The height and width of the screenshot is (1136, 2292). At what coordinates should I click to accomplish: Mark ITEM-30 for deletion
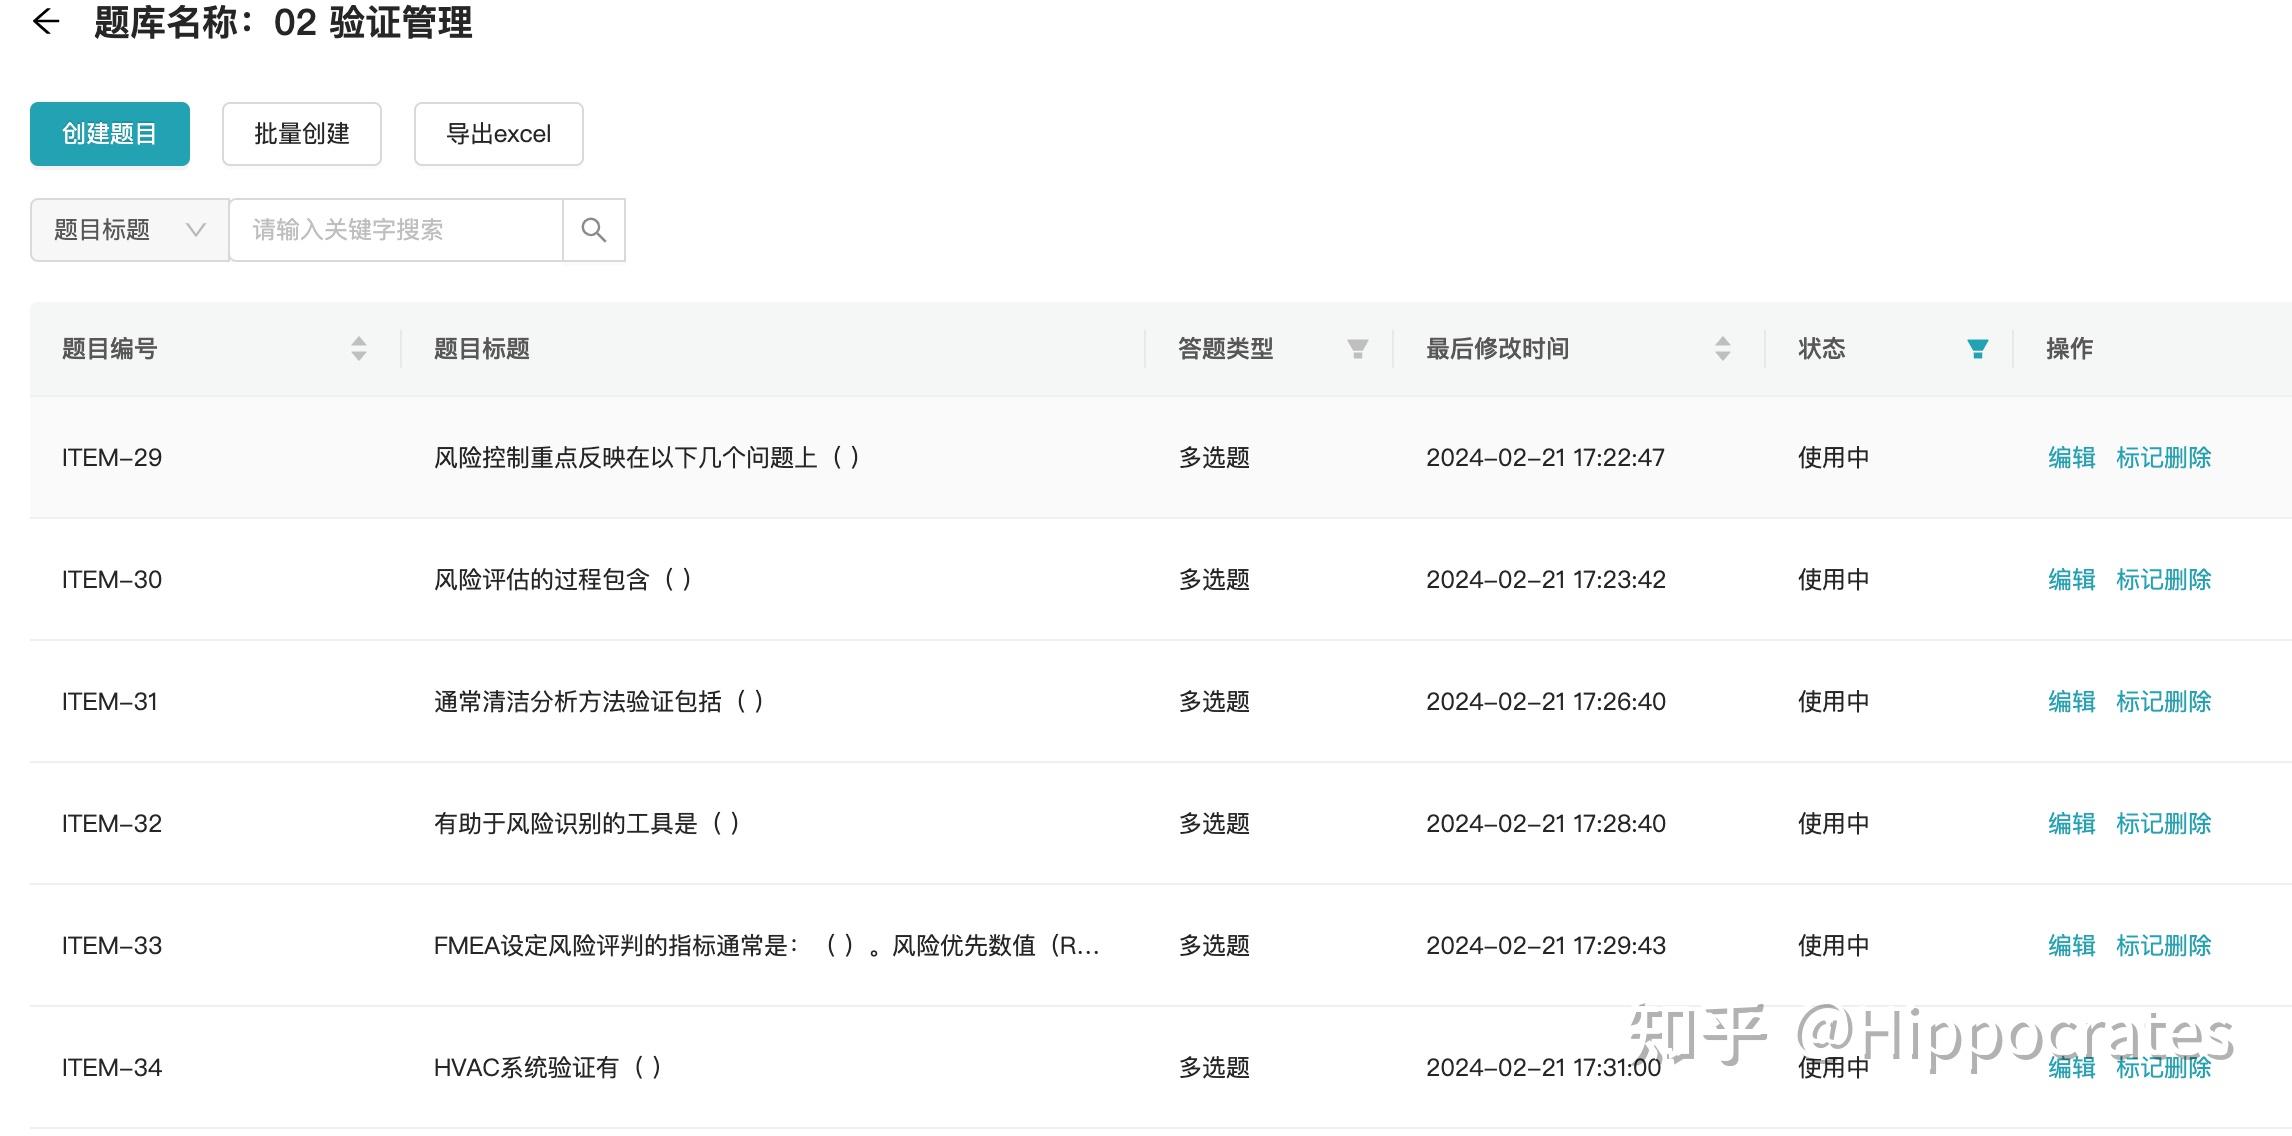pyautogui.click(x=2163, y=580)
